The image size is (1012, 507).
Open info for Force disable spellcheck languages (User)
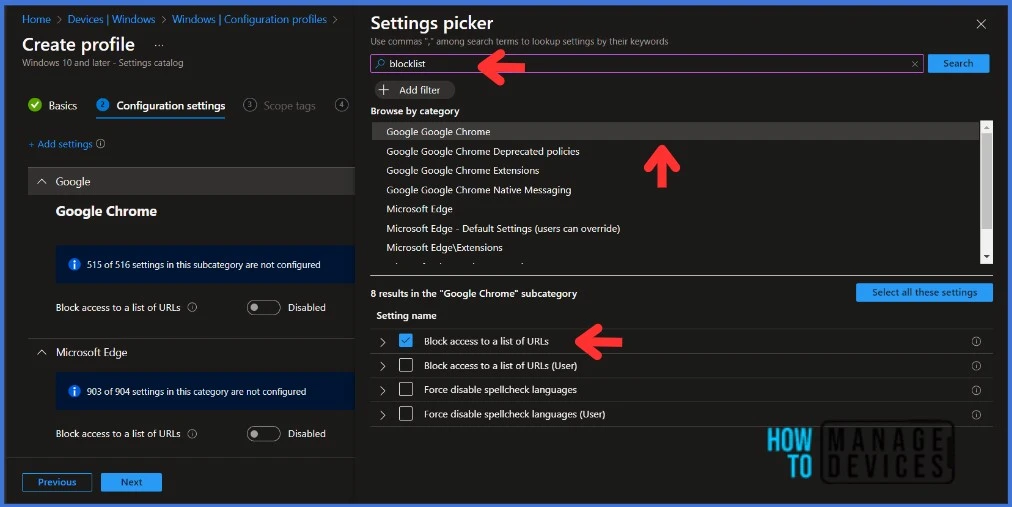(976, 415)
